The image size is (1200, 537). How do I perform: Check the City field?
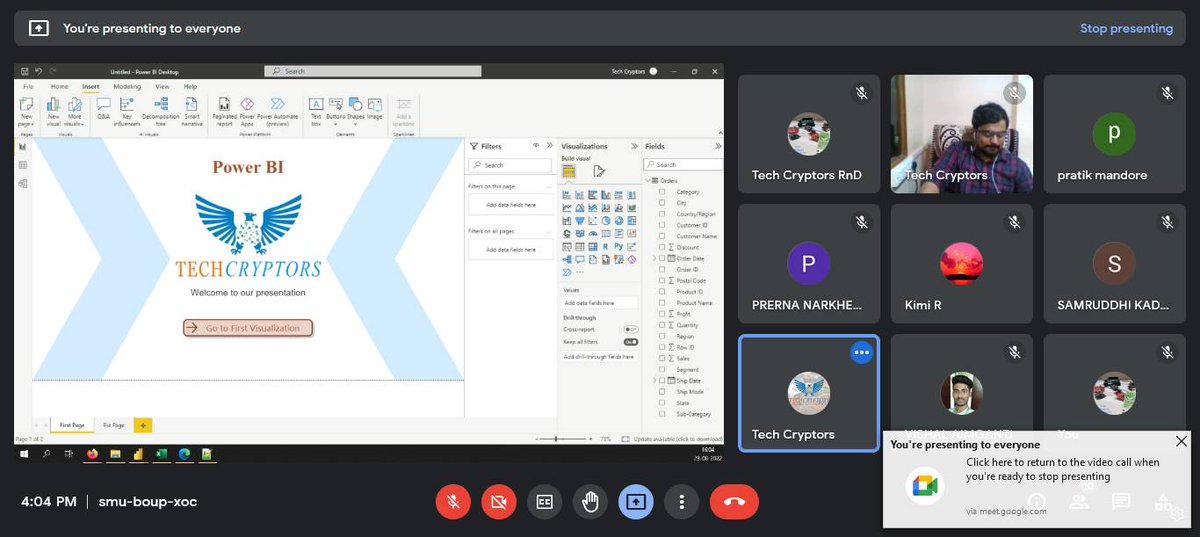(662, 203)
